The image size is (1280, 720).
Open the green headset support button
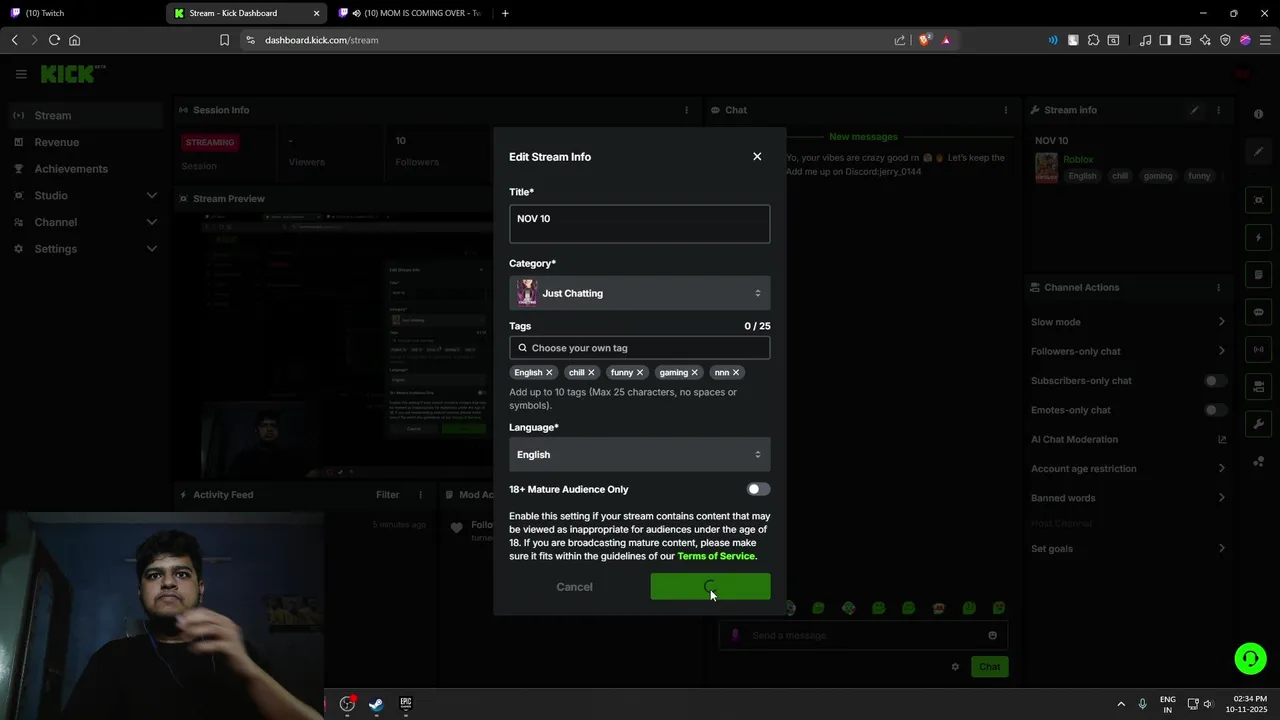click(x=1250, y=658)
